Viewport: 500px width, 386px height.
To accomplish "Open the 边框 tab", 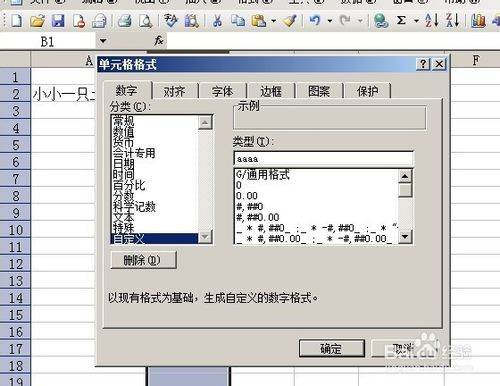I will (271, 91).
